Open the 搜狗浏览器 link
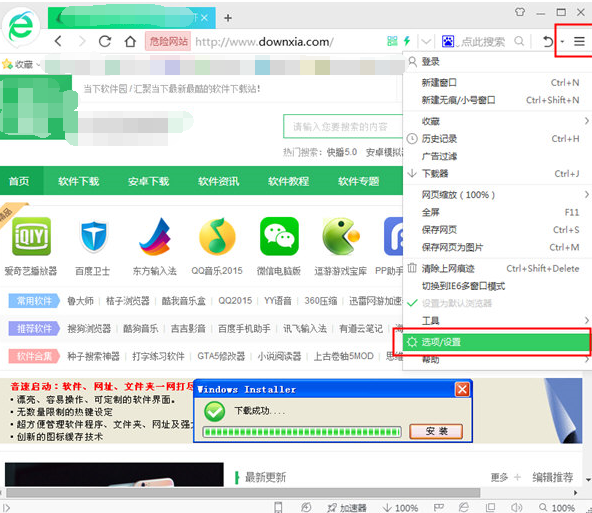The height and width of the screenshot is (513, 592). click(x=89, y=328)
